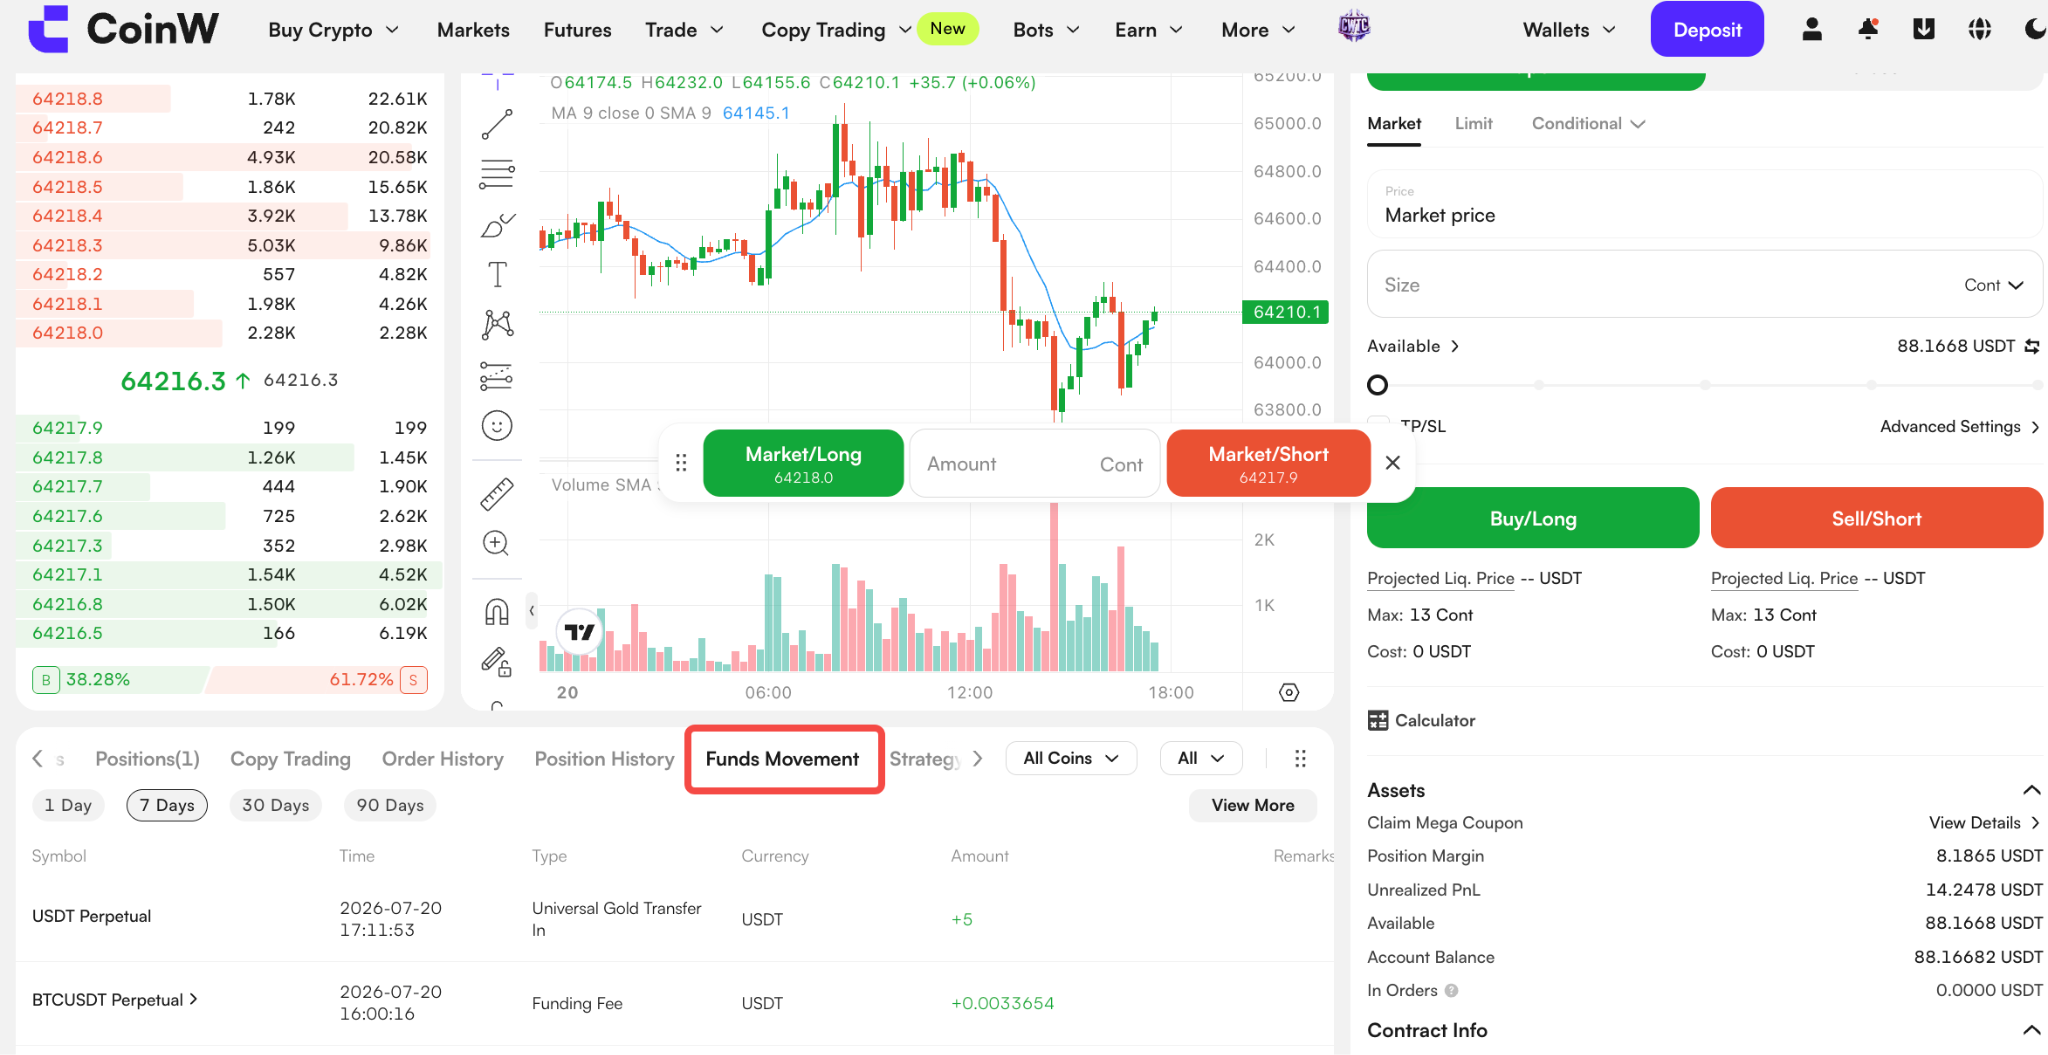This screenshot has height=1055, width=2048.
Task: Open the All Coins dropdown
Action: [x=1071, y=758]
